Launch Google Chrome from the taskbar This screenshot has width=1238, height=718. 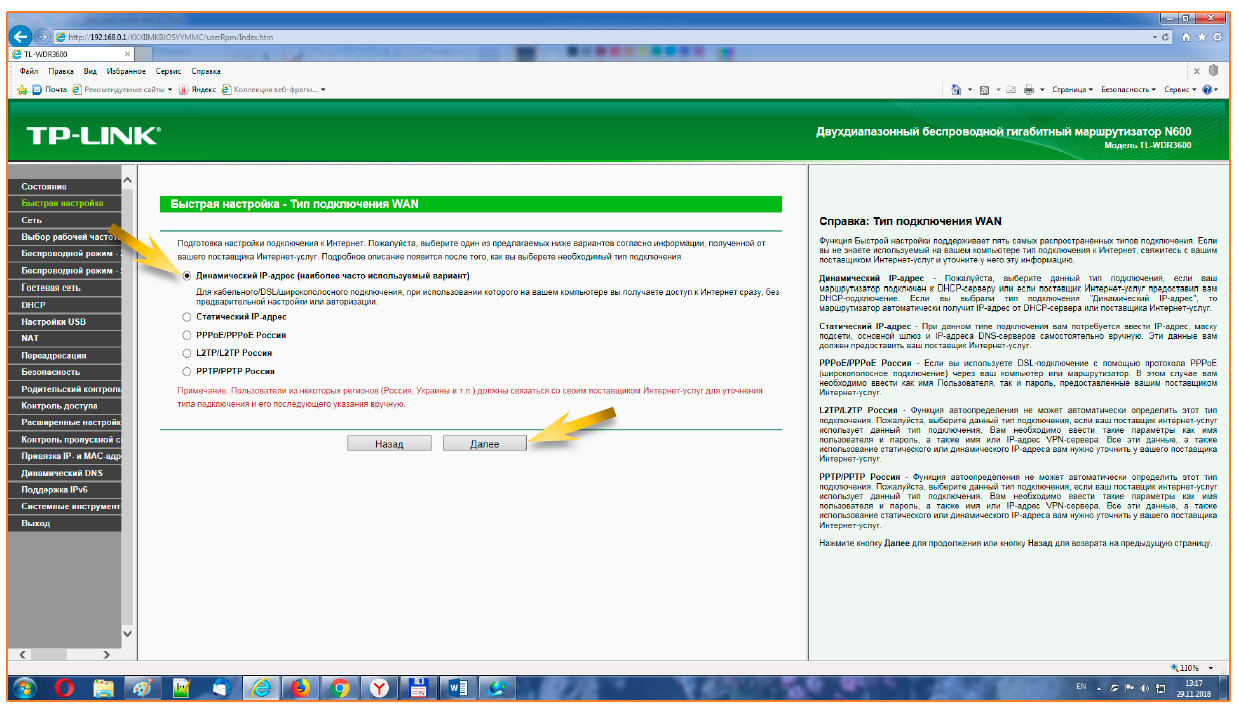[340, 688]
